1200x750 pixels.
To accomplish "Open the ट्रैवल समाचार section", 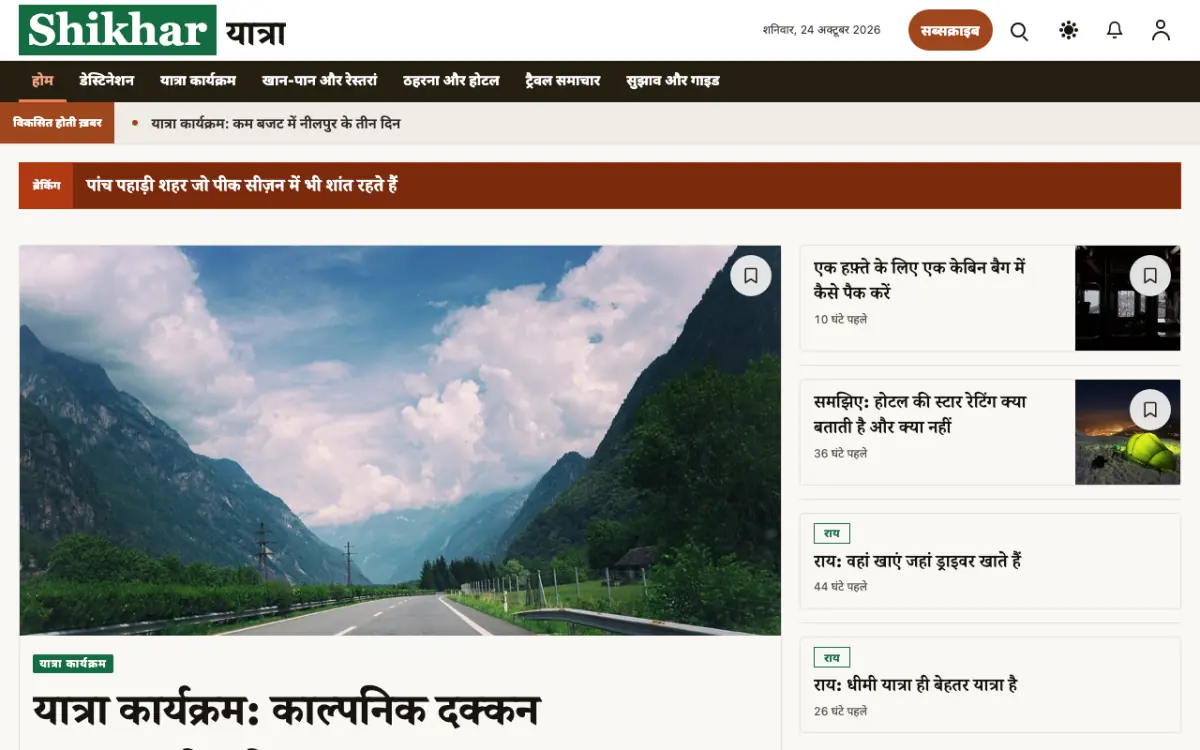I will 563,81.
